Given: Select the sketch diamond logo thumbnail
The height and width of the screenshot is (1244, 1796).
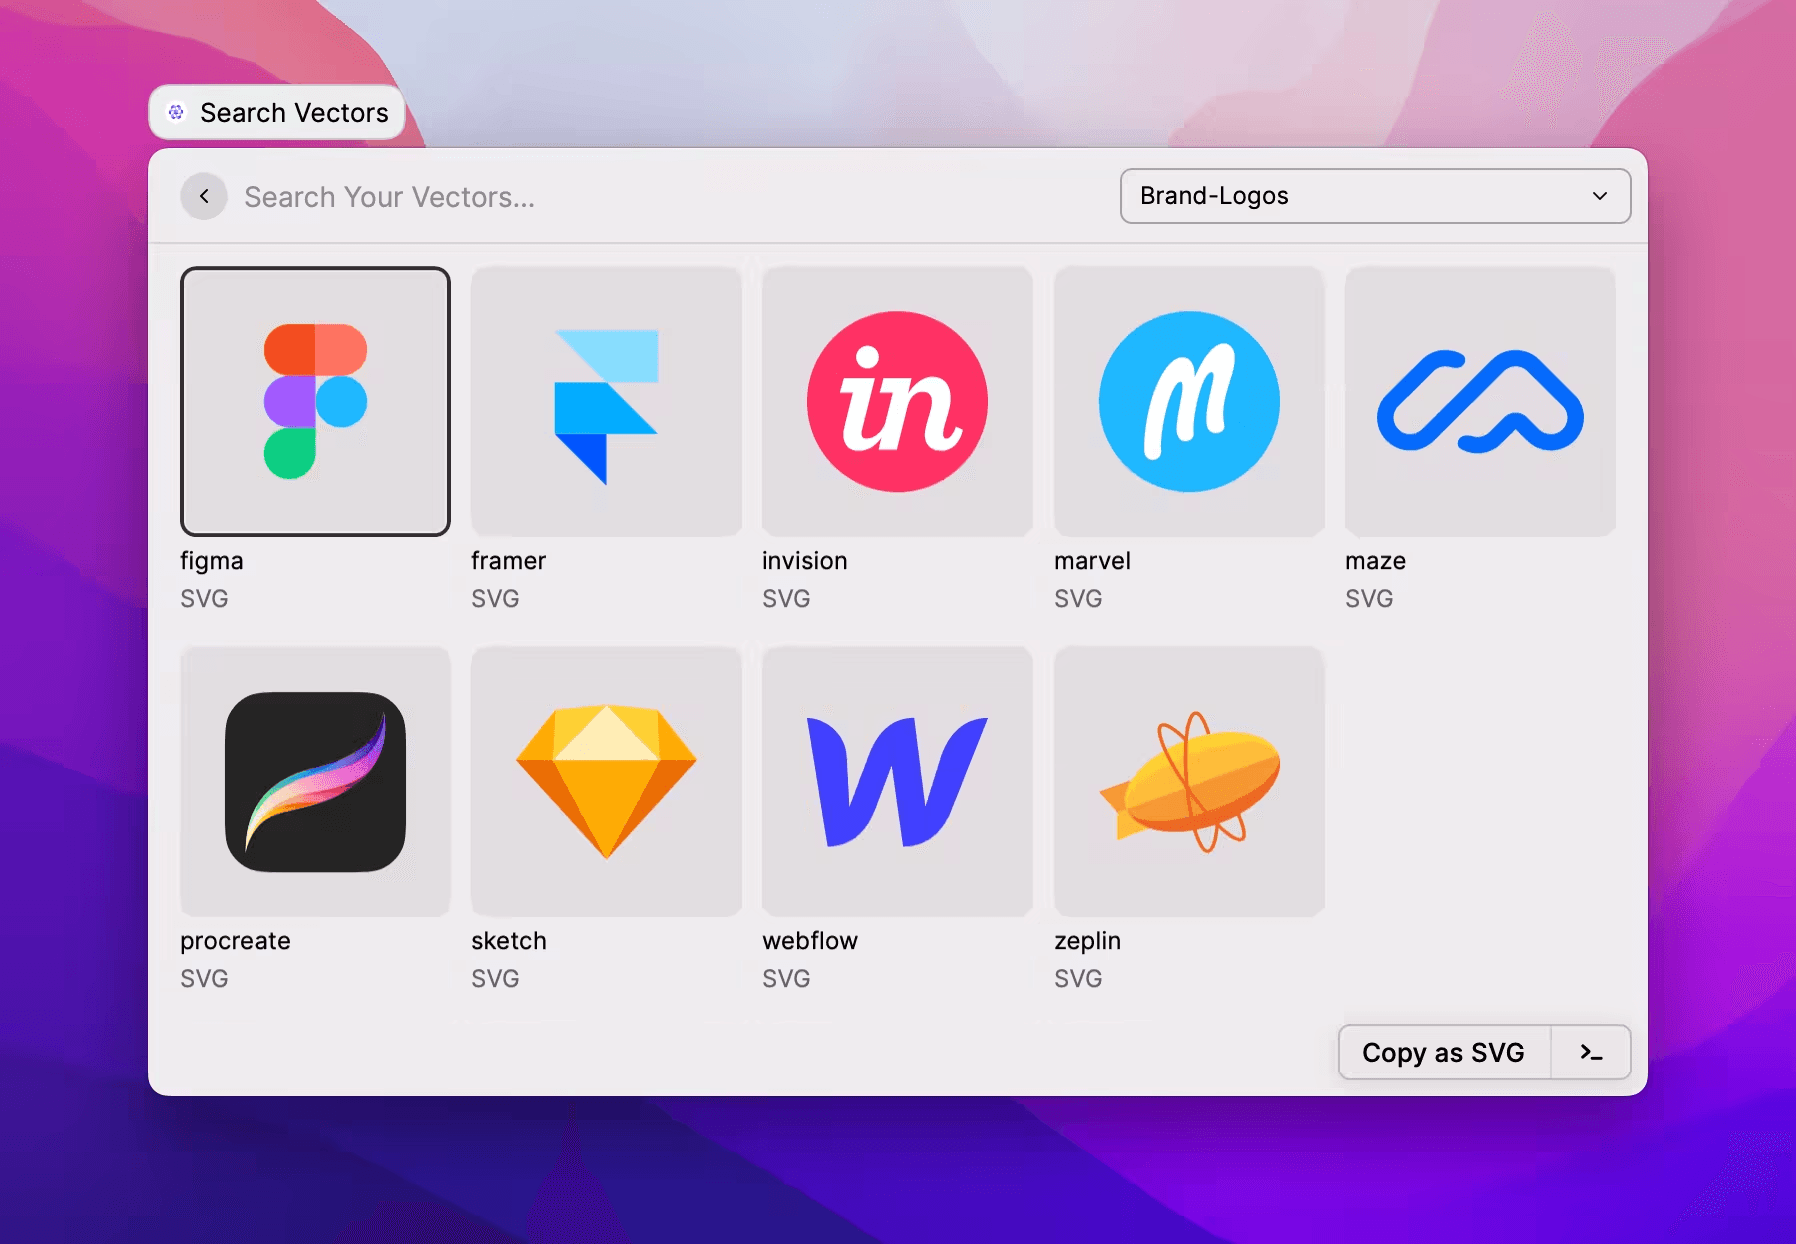Looking at the screenshot, I should (x=606, y=781).
